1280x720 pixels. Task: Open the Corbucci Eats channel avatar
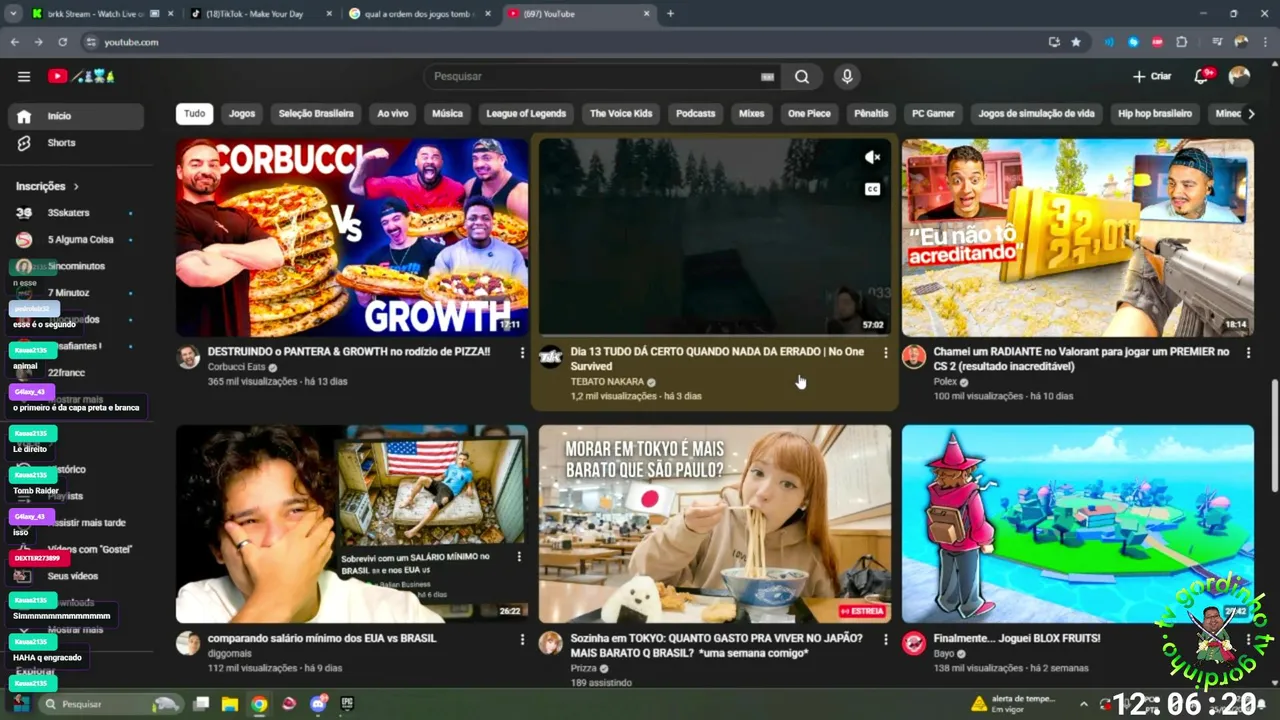coord(188,357)
